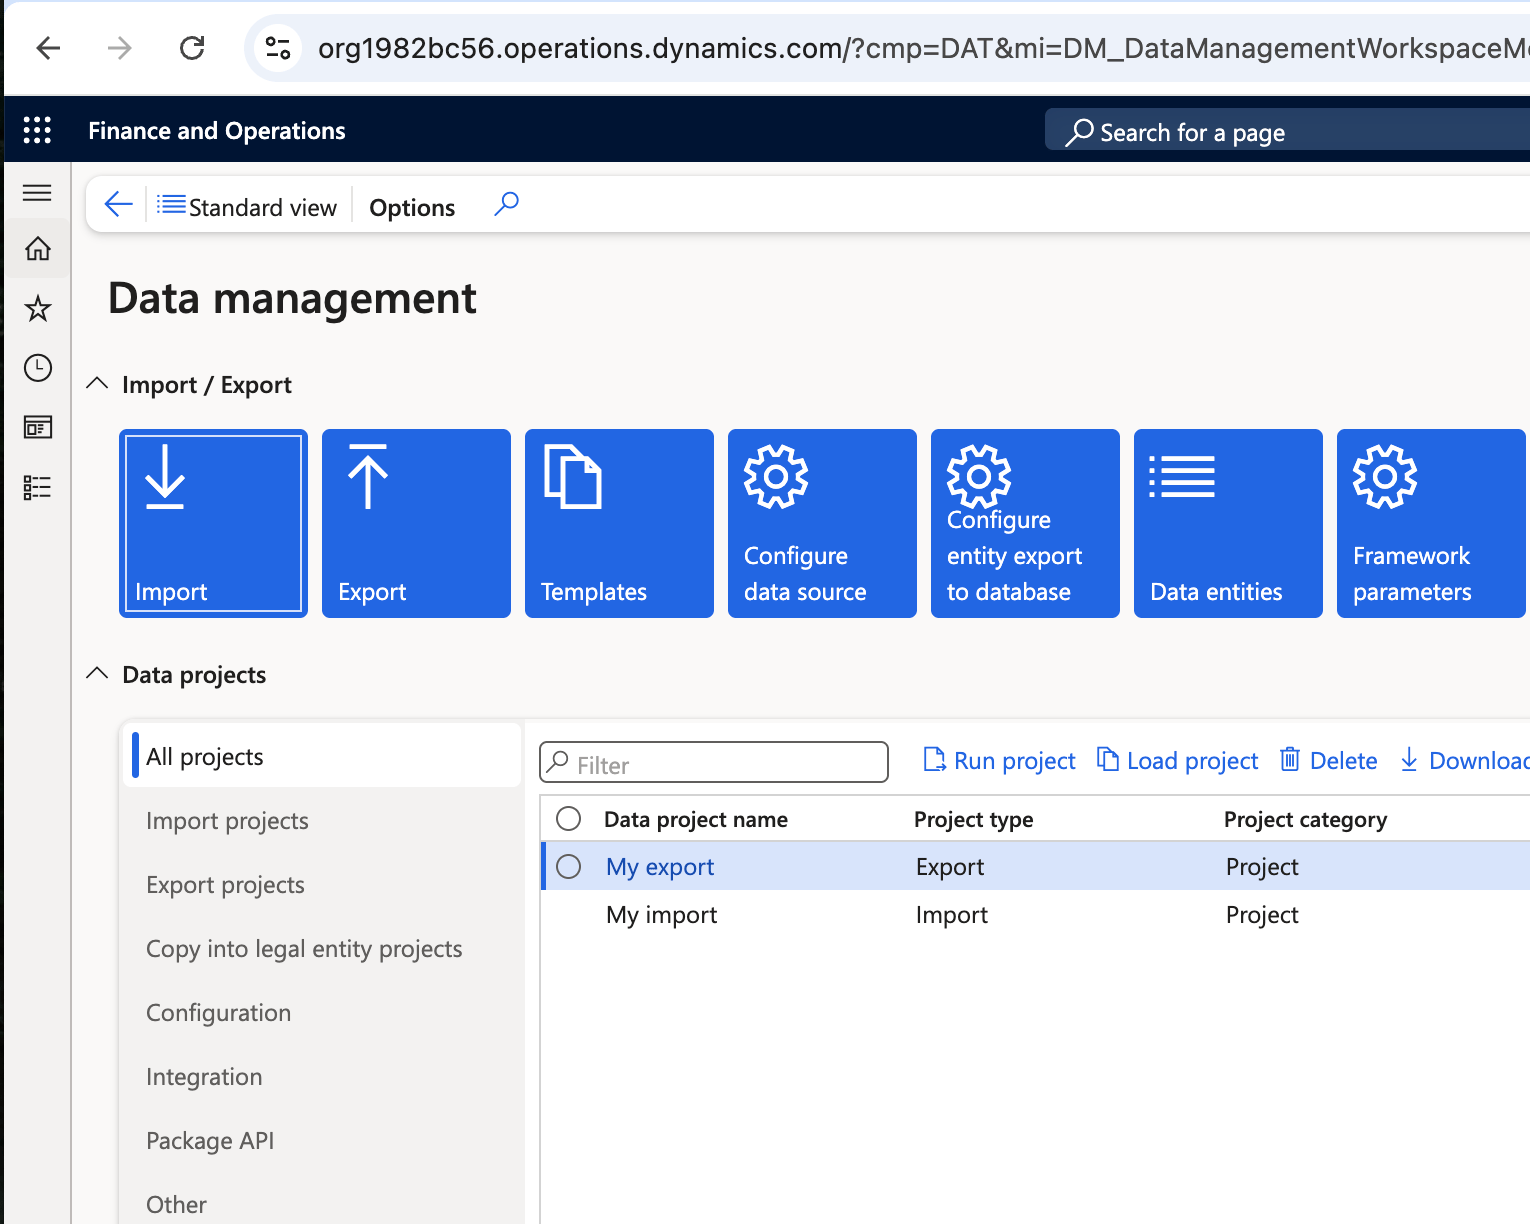1530x1224 pixels.
Task: Go to Home in the left sidebar
Action: (37, 248)
